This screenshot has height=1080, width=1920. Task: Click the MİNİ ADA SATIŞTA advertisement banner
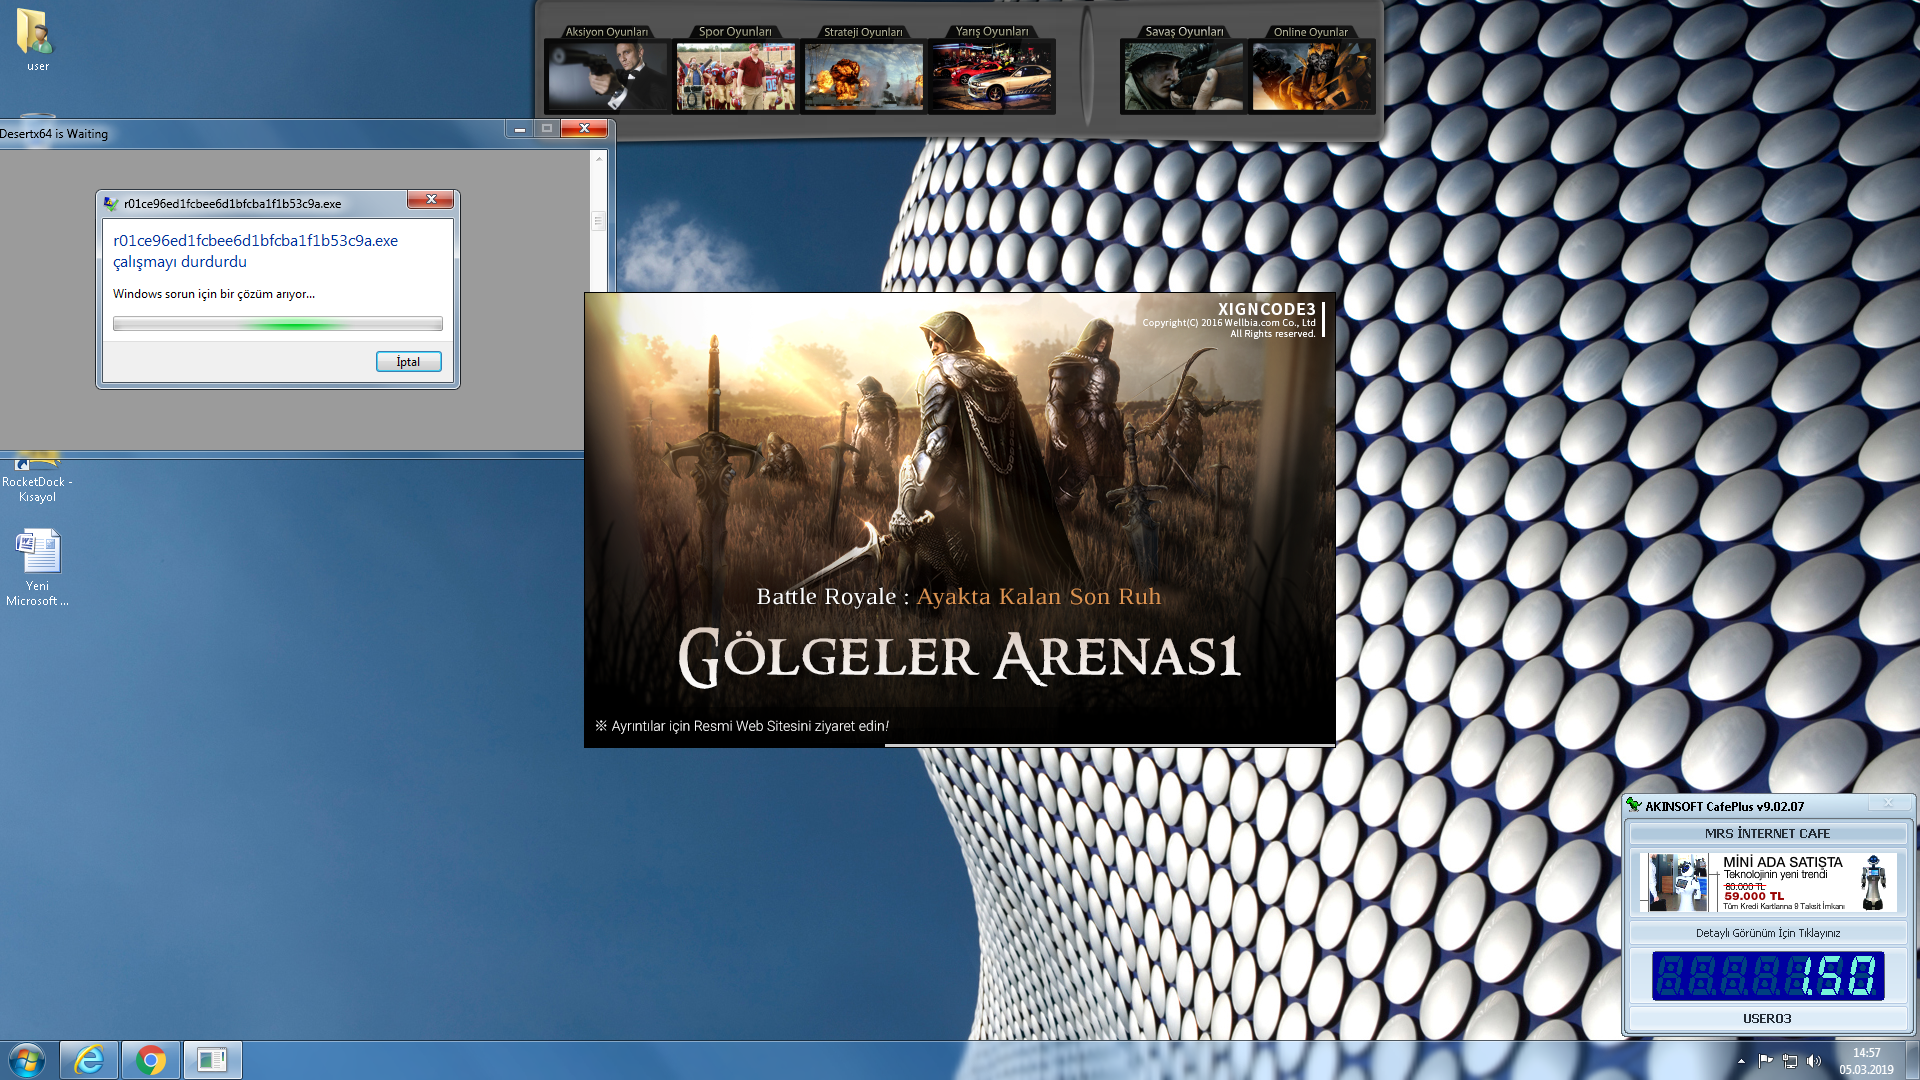coord(1768,882)
